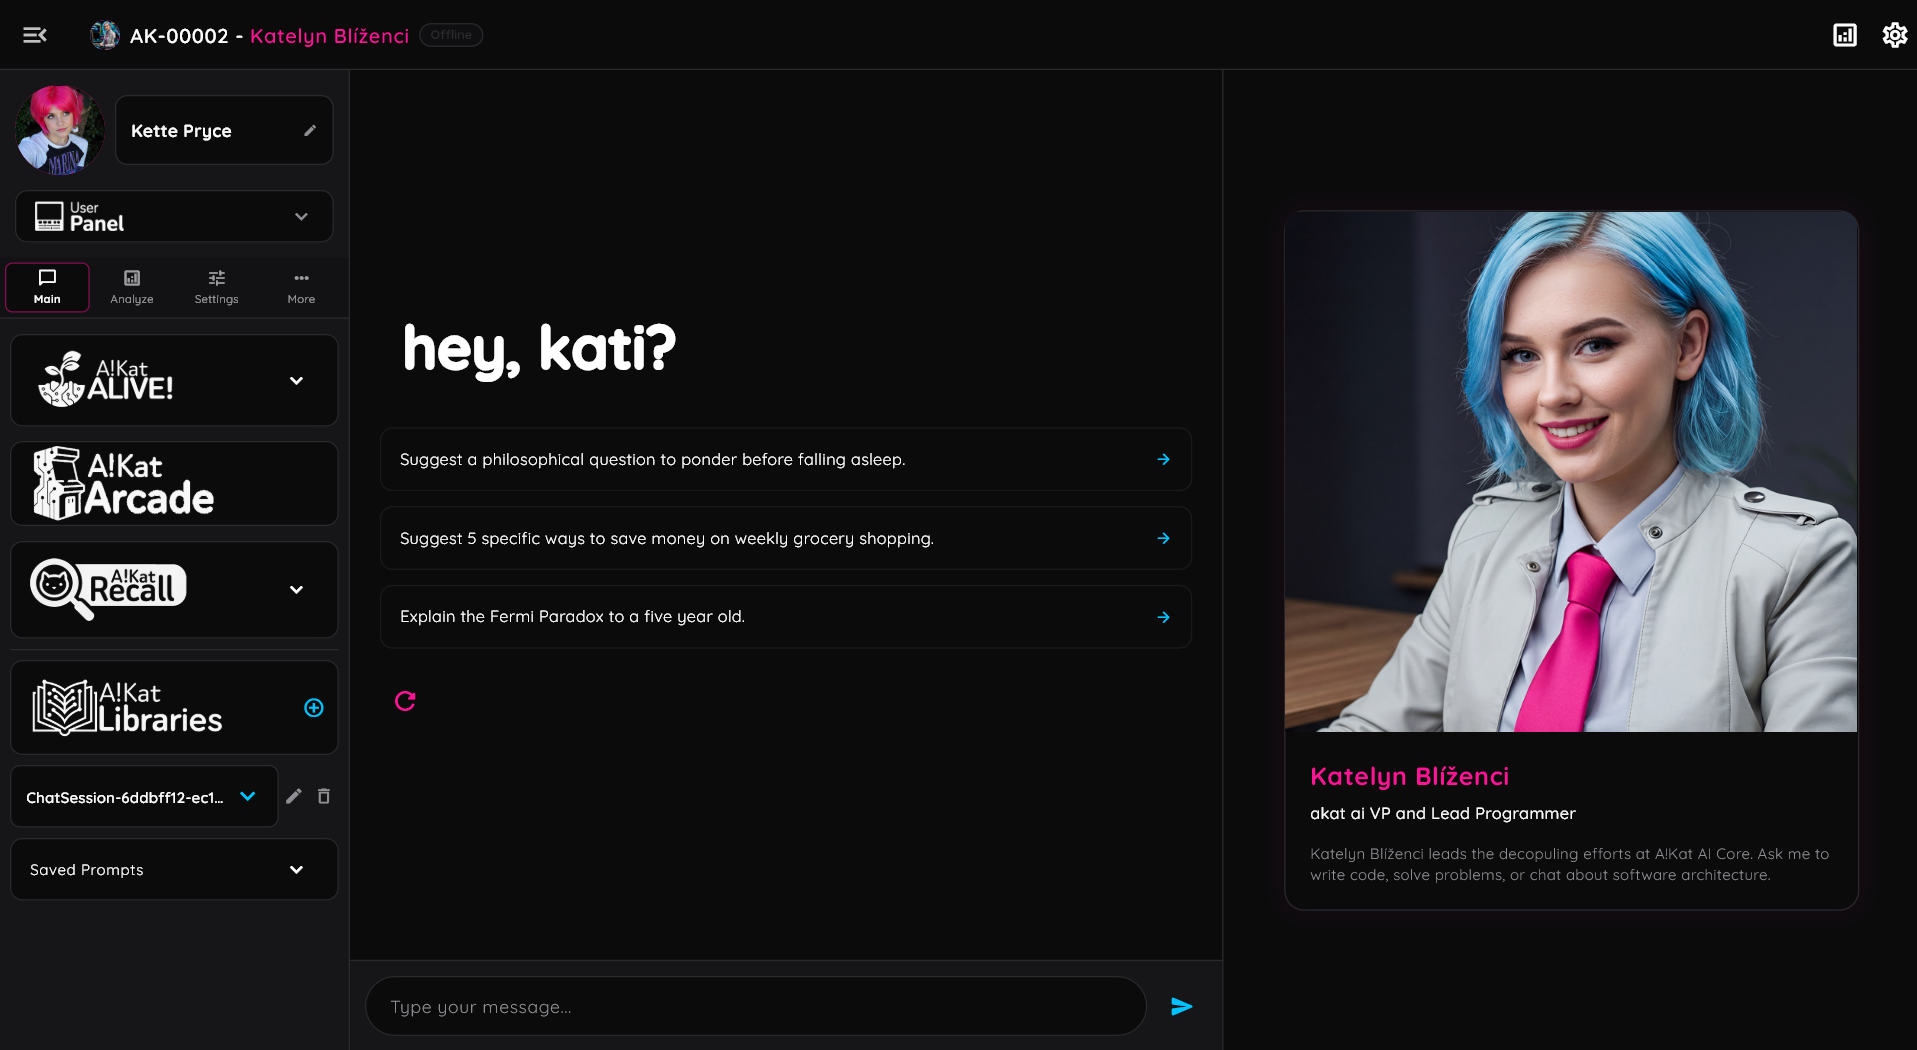The image size is (1917, 1050).
Task: Click 'akat ai VP and Lead Programmer' text
Action: point(1442,813)
